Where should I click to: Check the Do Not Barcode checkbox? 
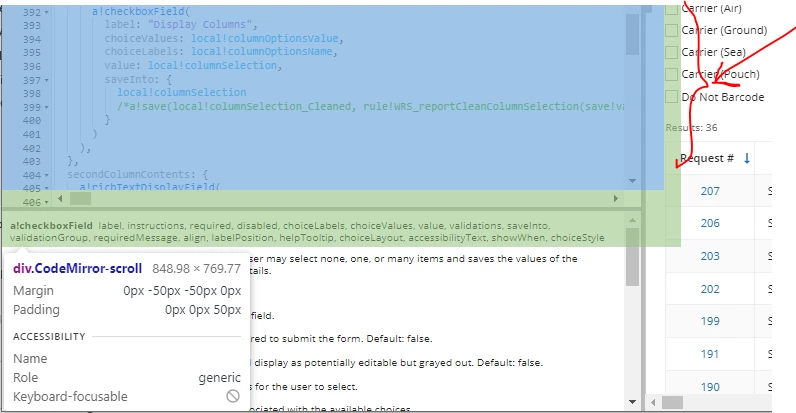pos(672,97)
